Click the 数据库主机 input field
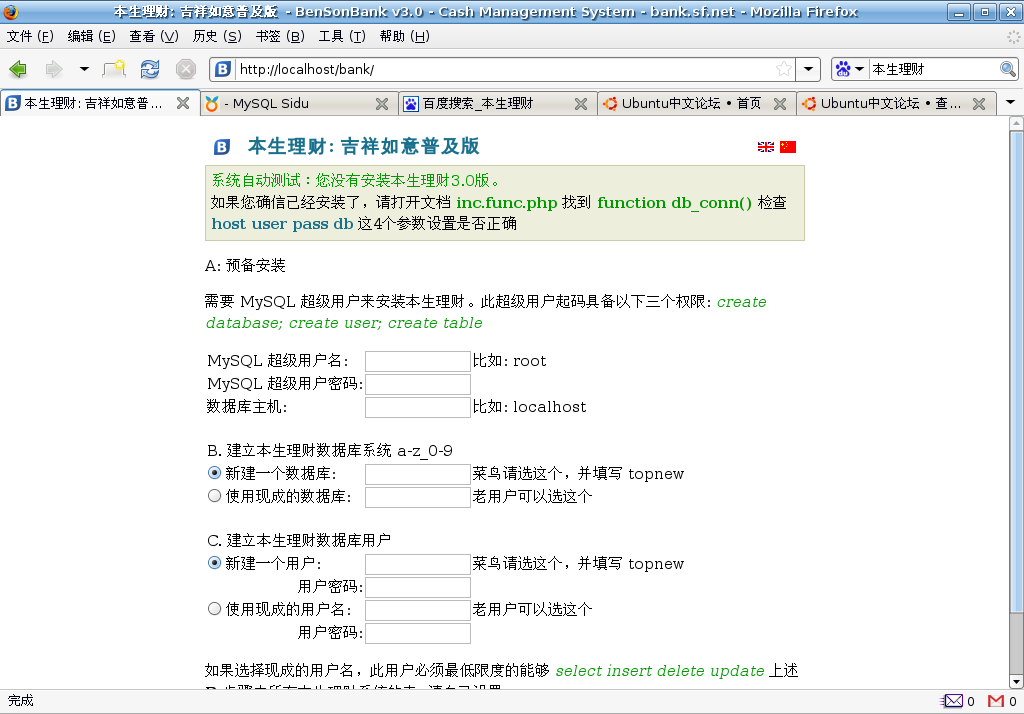Screen dimensions: 1024x714 [x=418, y=407]
